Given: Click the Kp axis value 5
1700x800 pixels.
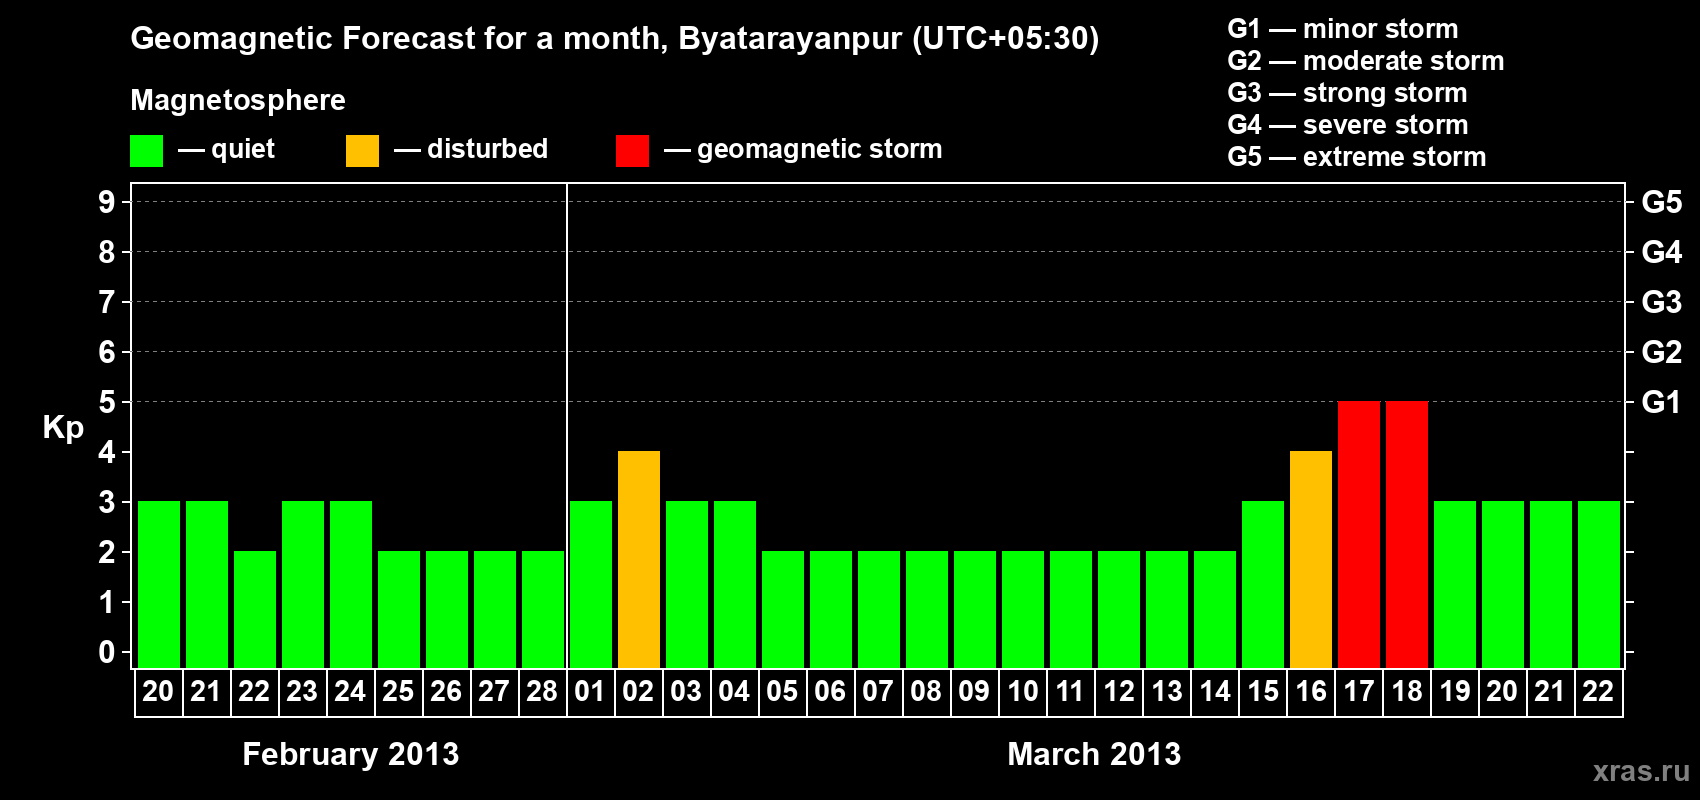Looking at the screenshot, I should [107, 402].
